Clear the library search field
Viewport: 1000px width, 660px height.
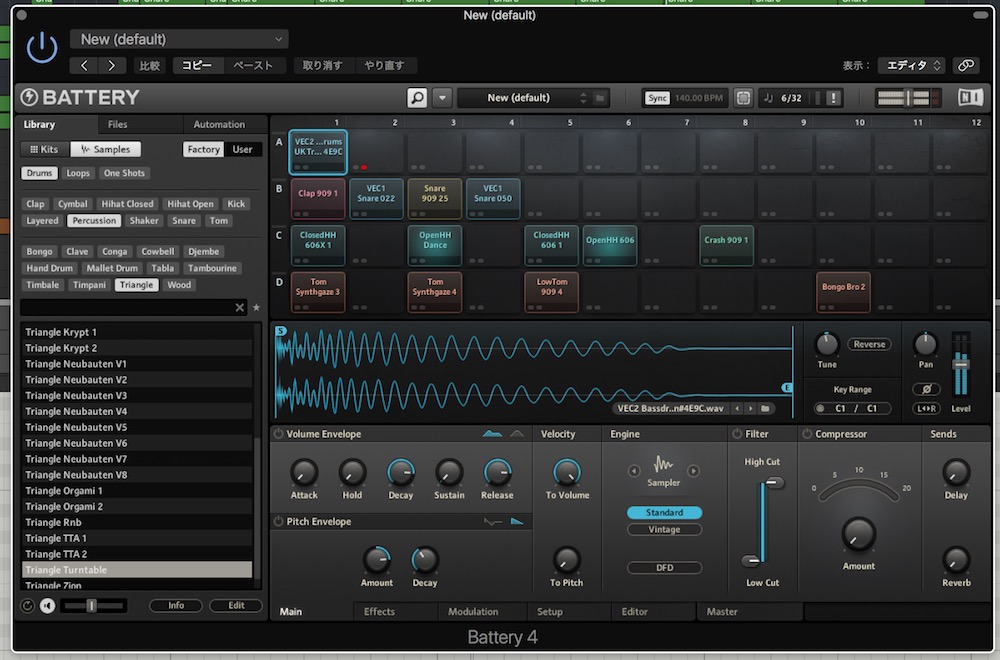240,308
